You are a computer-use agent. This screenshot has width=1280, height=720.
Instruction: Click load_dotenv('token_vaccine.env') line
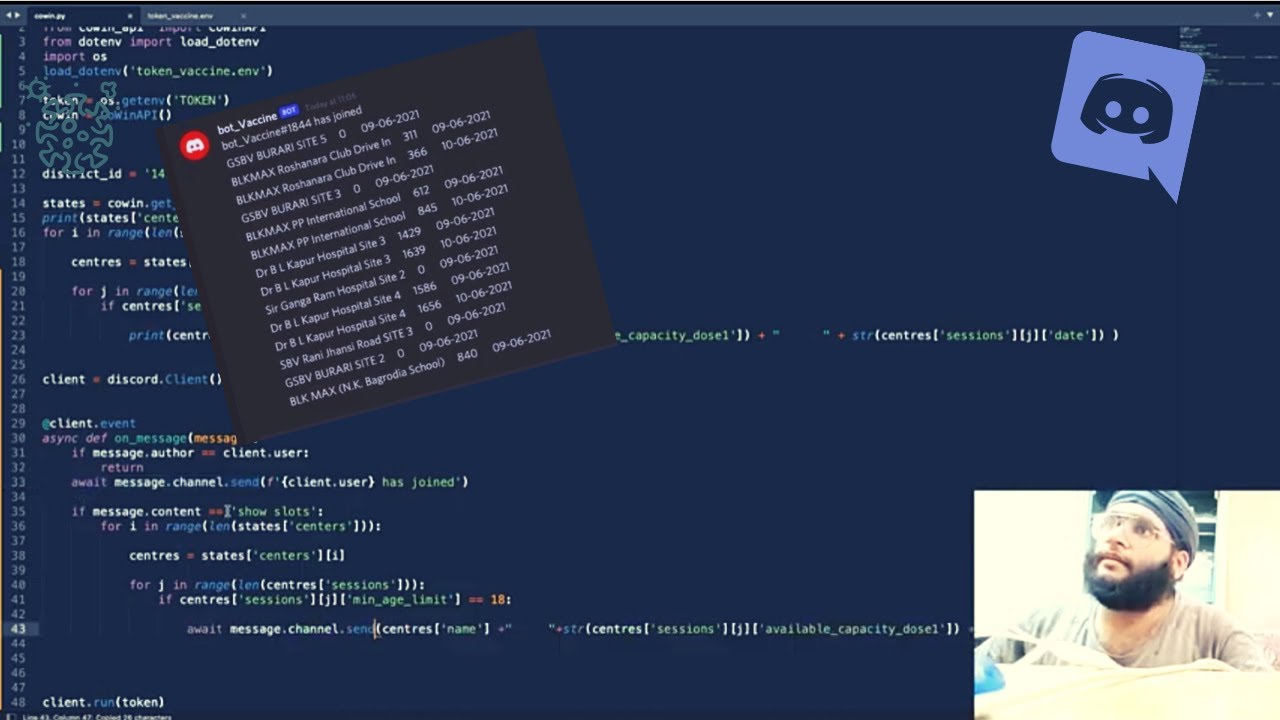point(158,71)
